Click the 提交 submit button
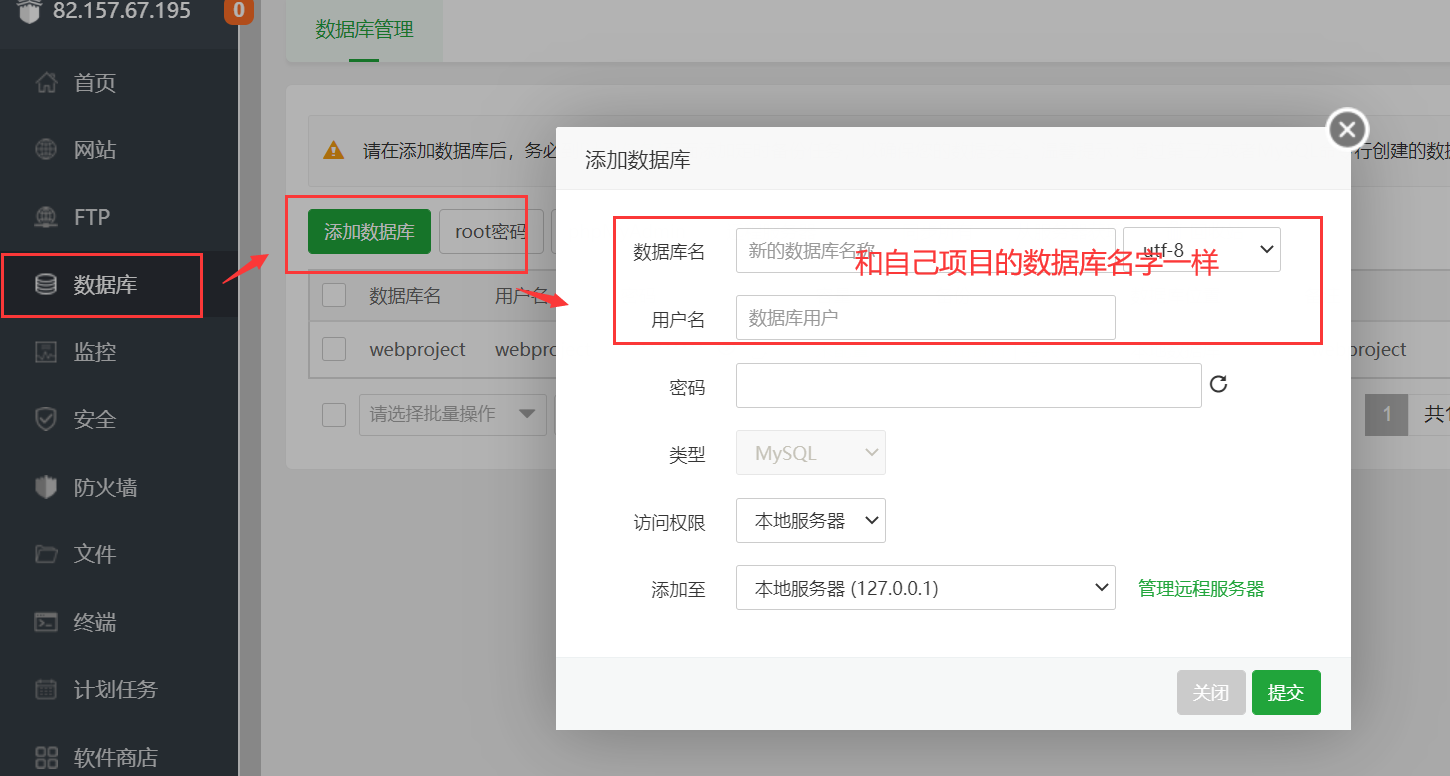This screenshot has width=1450, height=776. coord(1286,692)
